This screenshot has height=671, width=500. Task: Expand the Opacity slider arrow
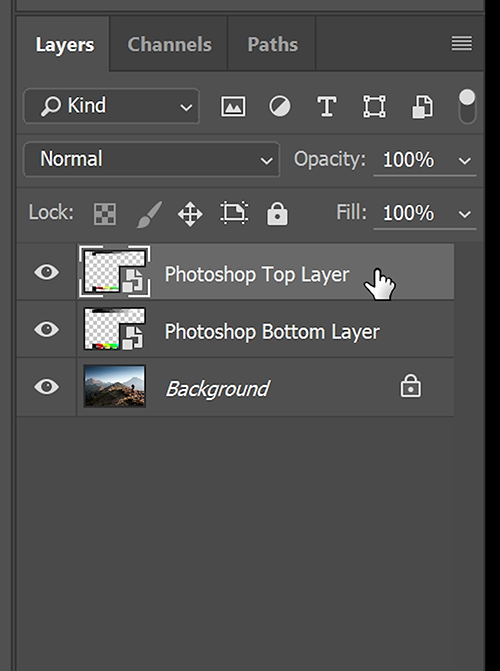[x=465, y=160]
